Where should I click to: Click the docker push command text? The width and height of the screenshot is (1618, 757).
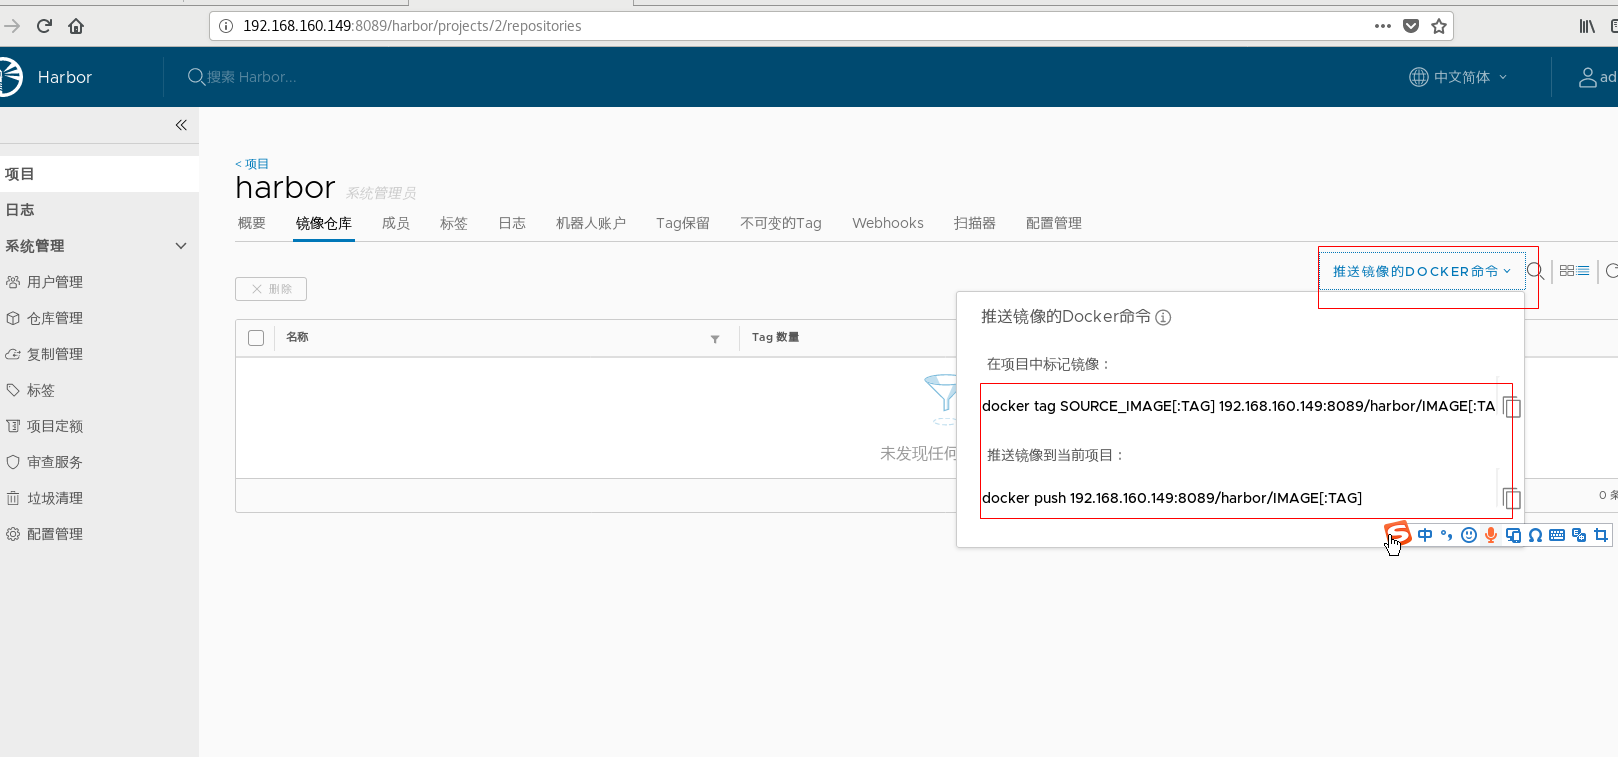[x=1172, y=498]
